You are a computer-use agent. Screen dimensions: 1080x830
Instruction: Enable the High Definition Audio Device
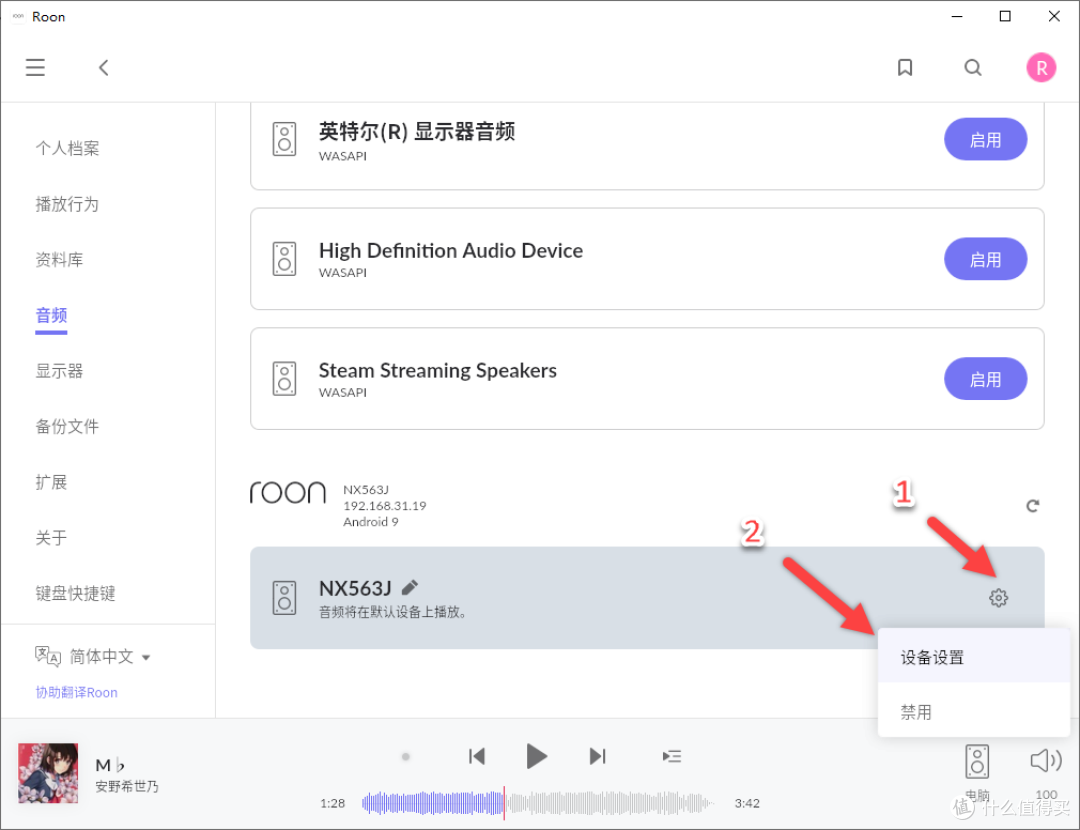tap(985, 259)
